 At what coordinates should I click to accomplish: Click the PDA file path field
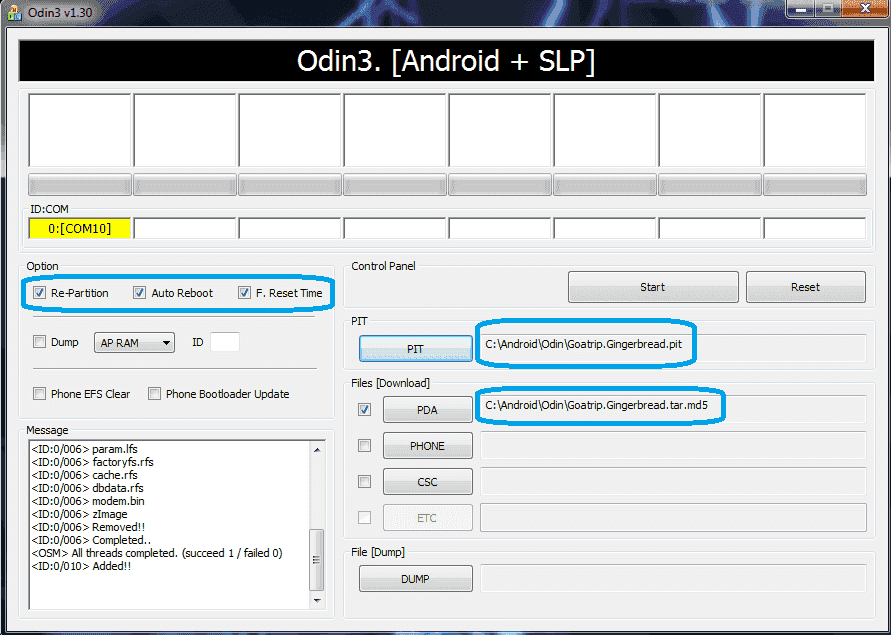point(673,409)
